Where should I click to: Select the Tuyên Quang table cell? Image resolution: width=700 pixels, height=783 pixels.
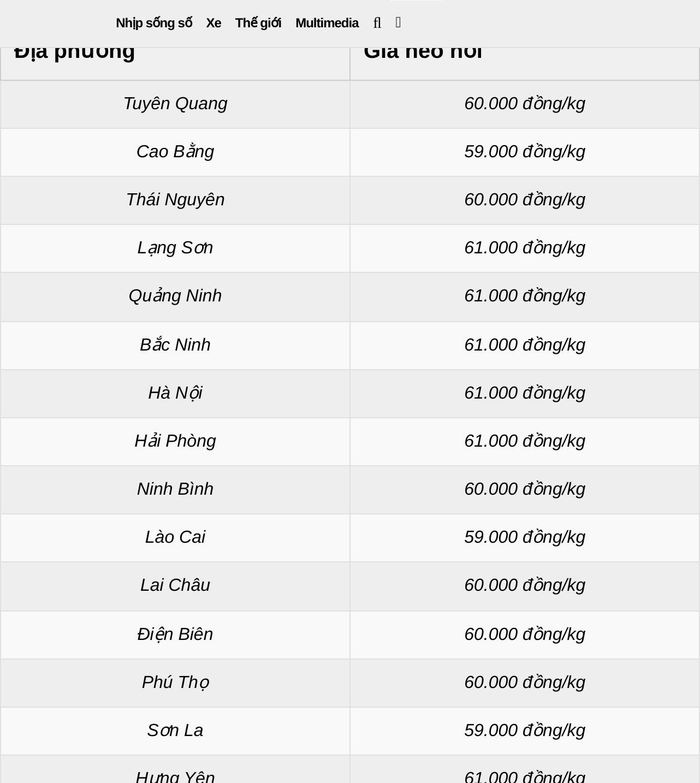coord(175,104)
